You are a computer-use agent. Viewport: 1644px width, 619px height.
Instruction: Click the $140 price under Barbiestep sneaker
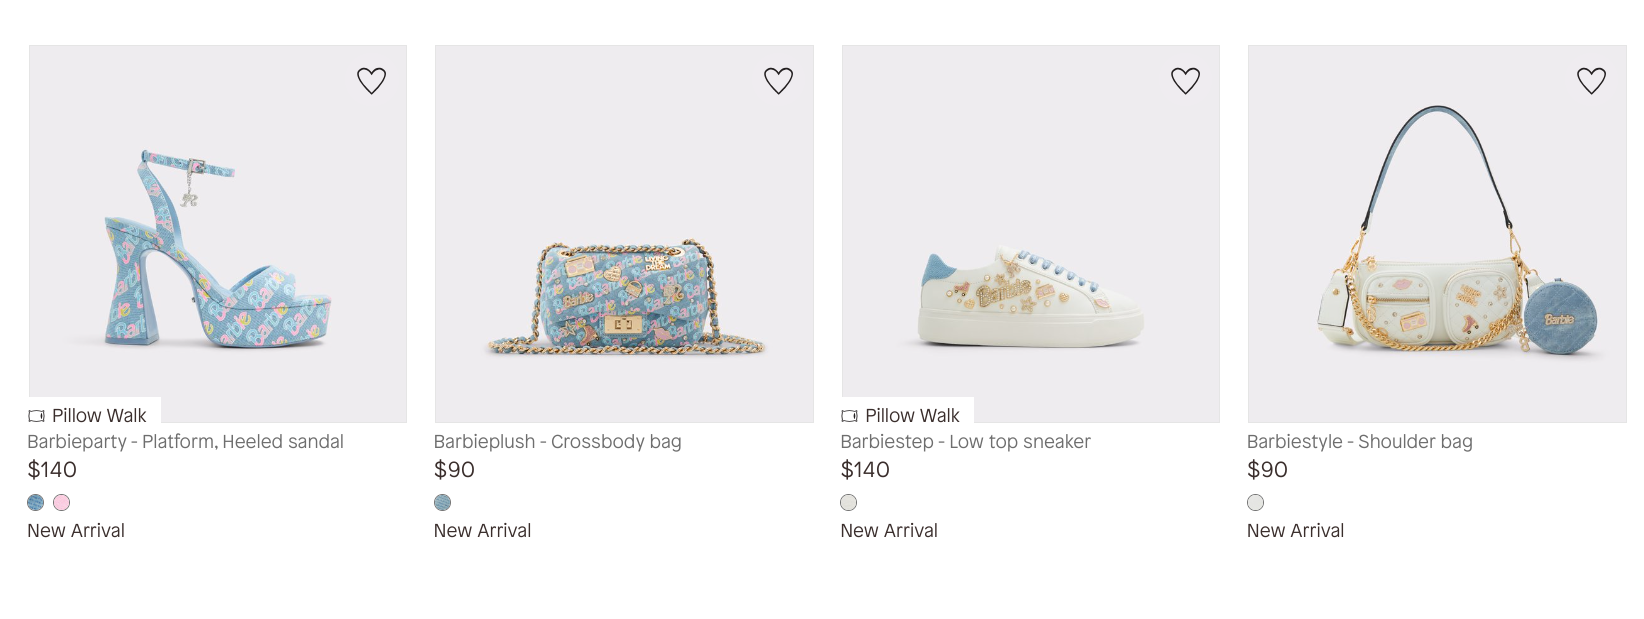(865, 470)
